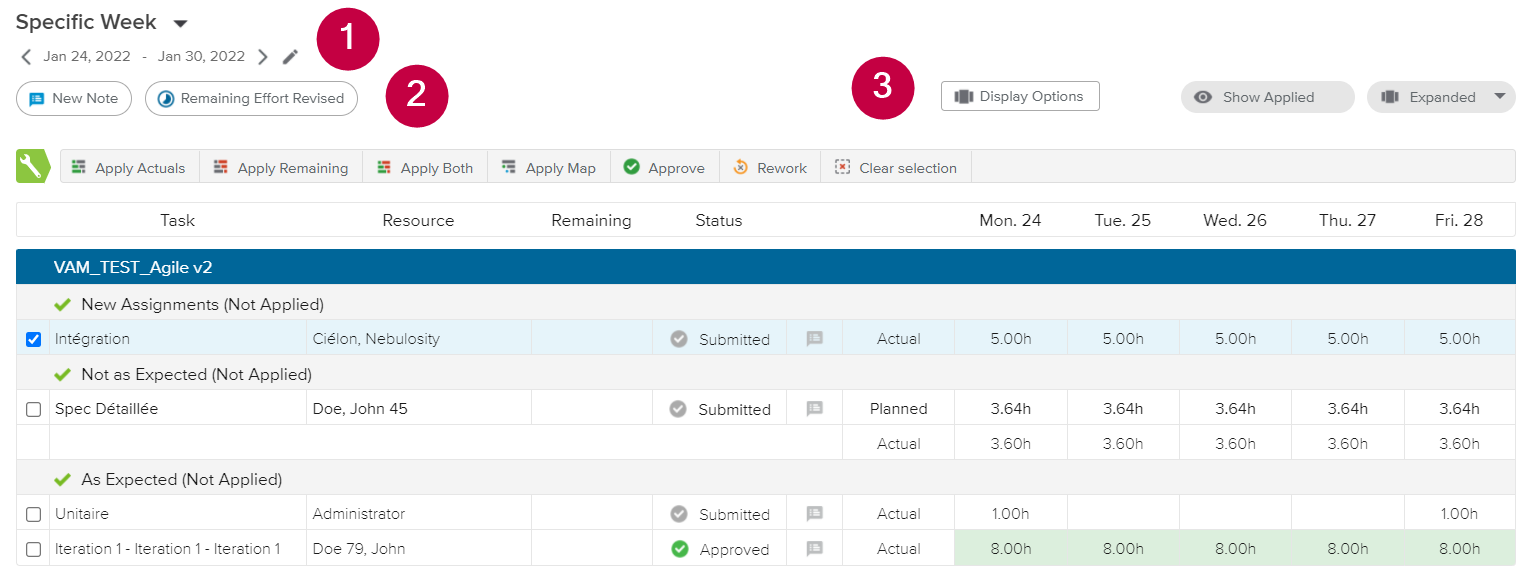Expand the Expanded view mode dropdown

(x=1498, y=97)
